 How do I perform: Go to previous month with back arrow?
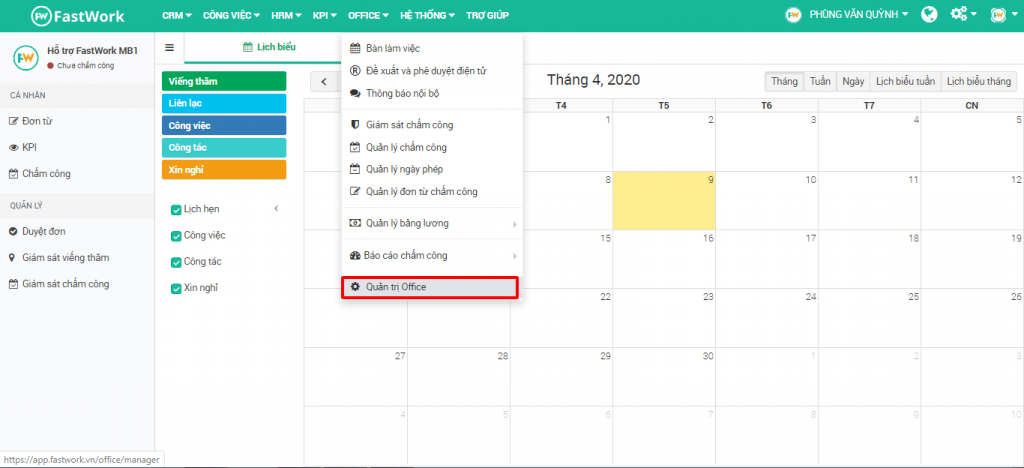[324, 82]
